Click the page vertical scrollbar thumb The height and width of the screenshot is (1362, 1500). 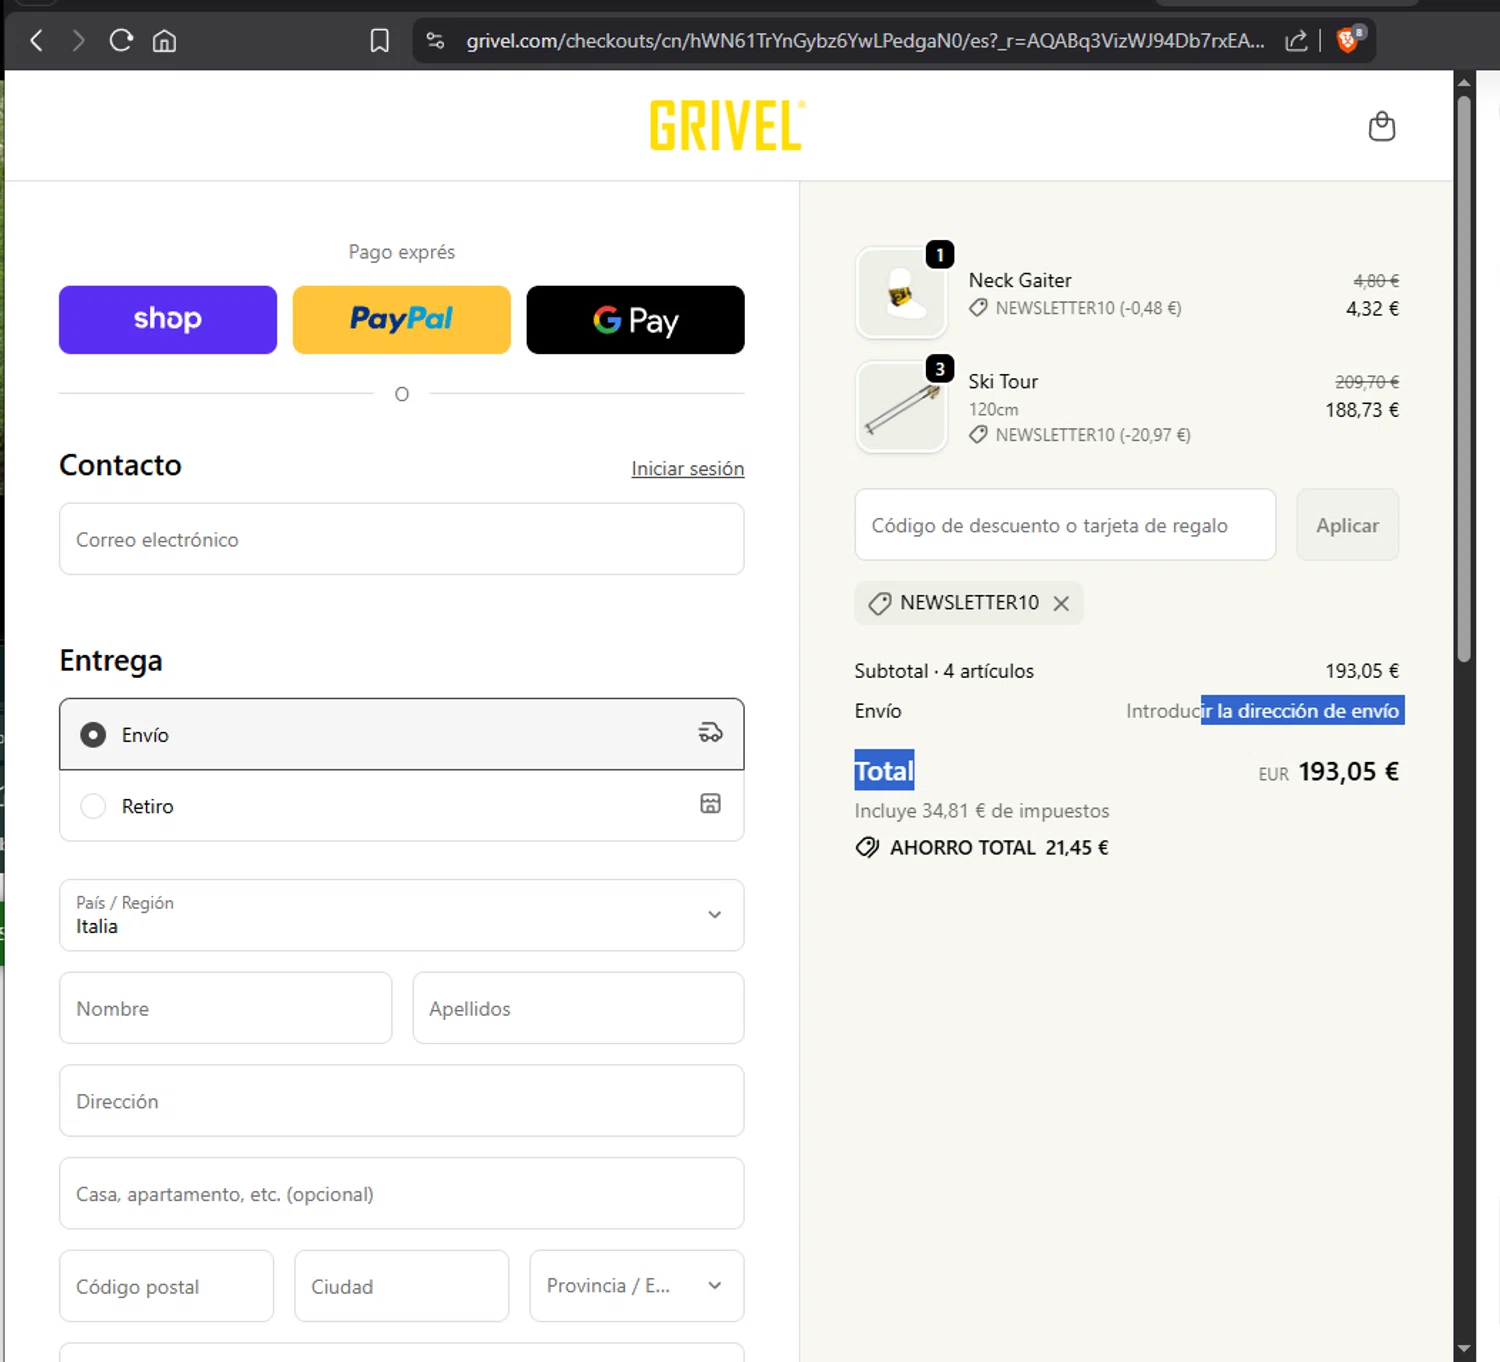point(1464,378)
